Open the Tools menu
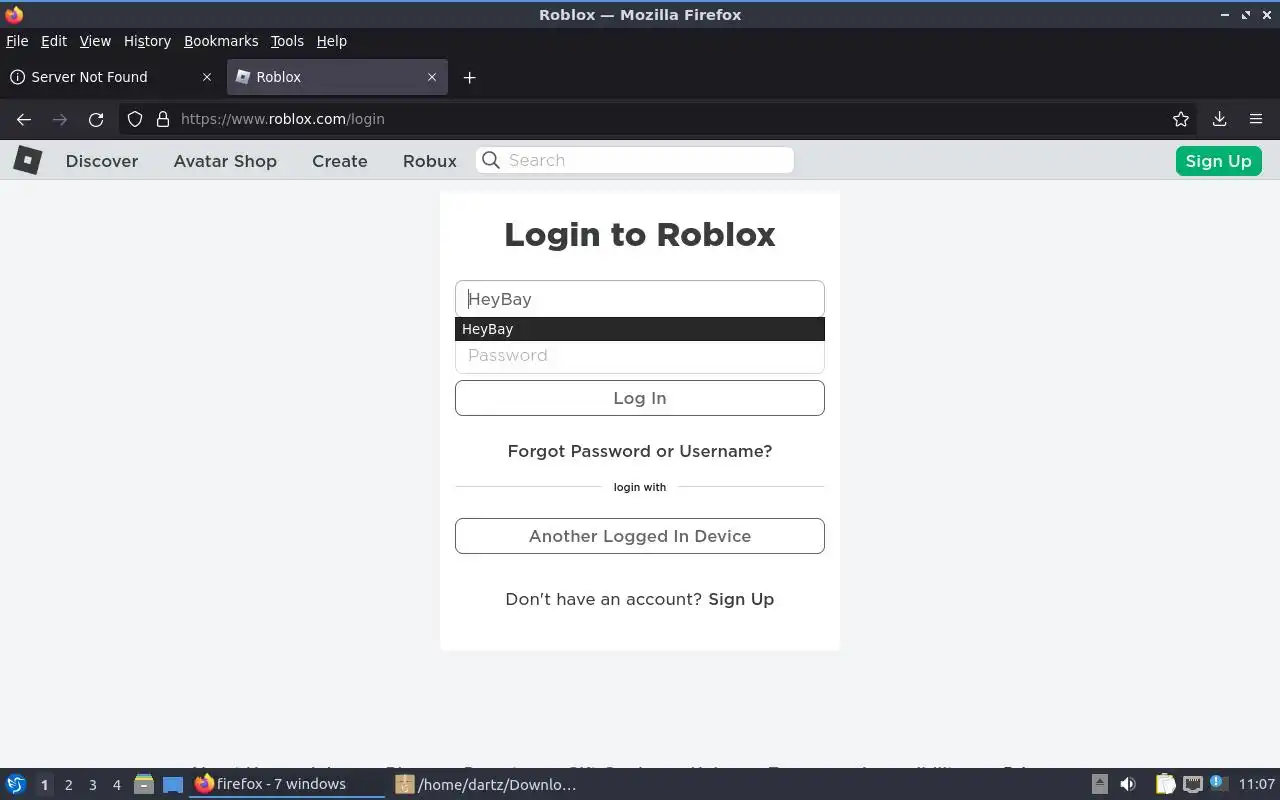 287,41
